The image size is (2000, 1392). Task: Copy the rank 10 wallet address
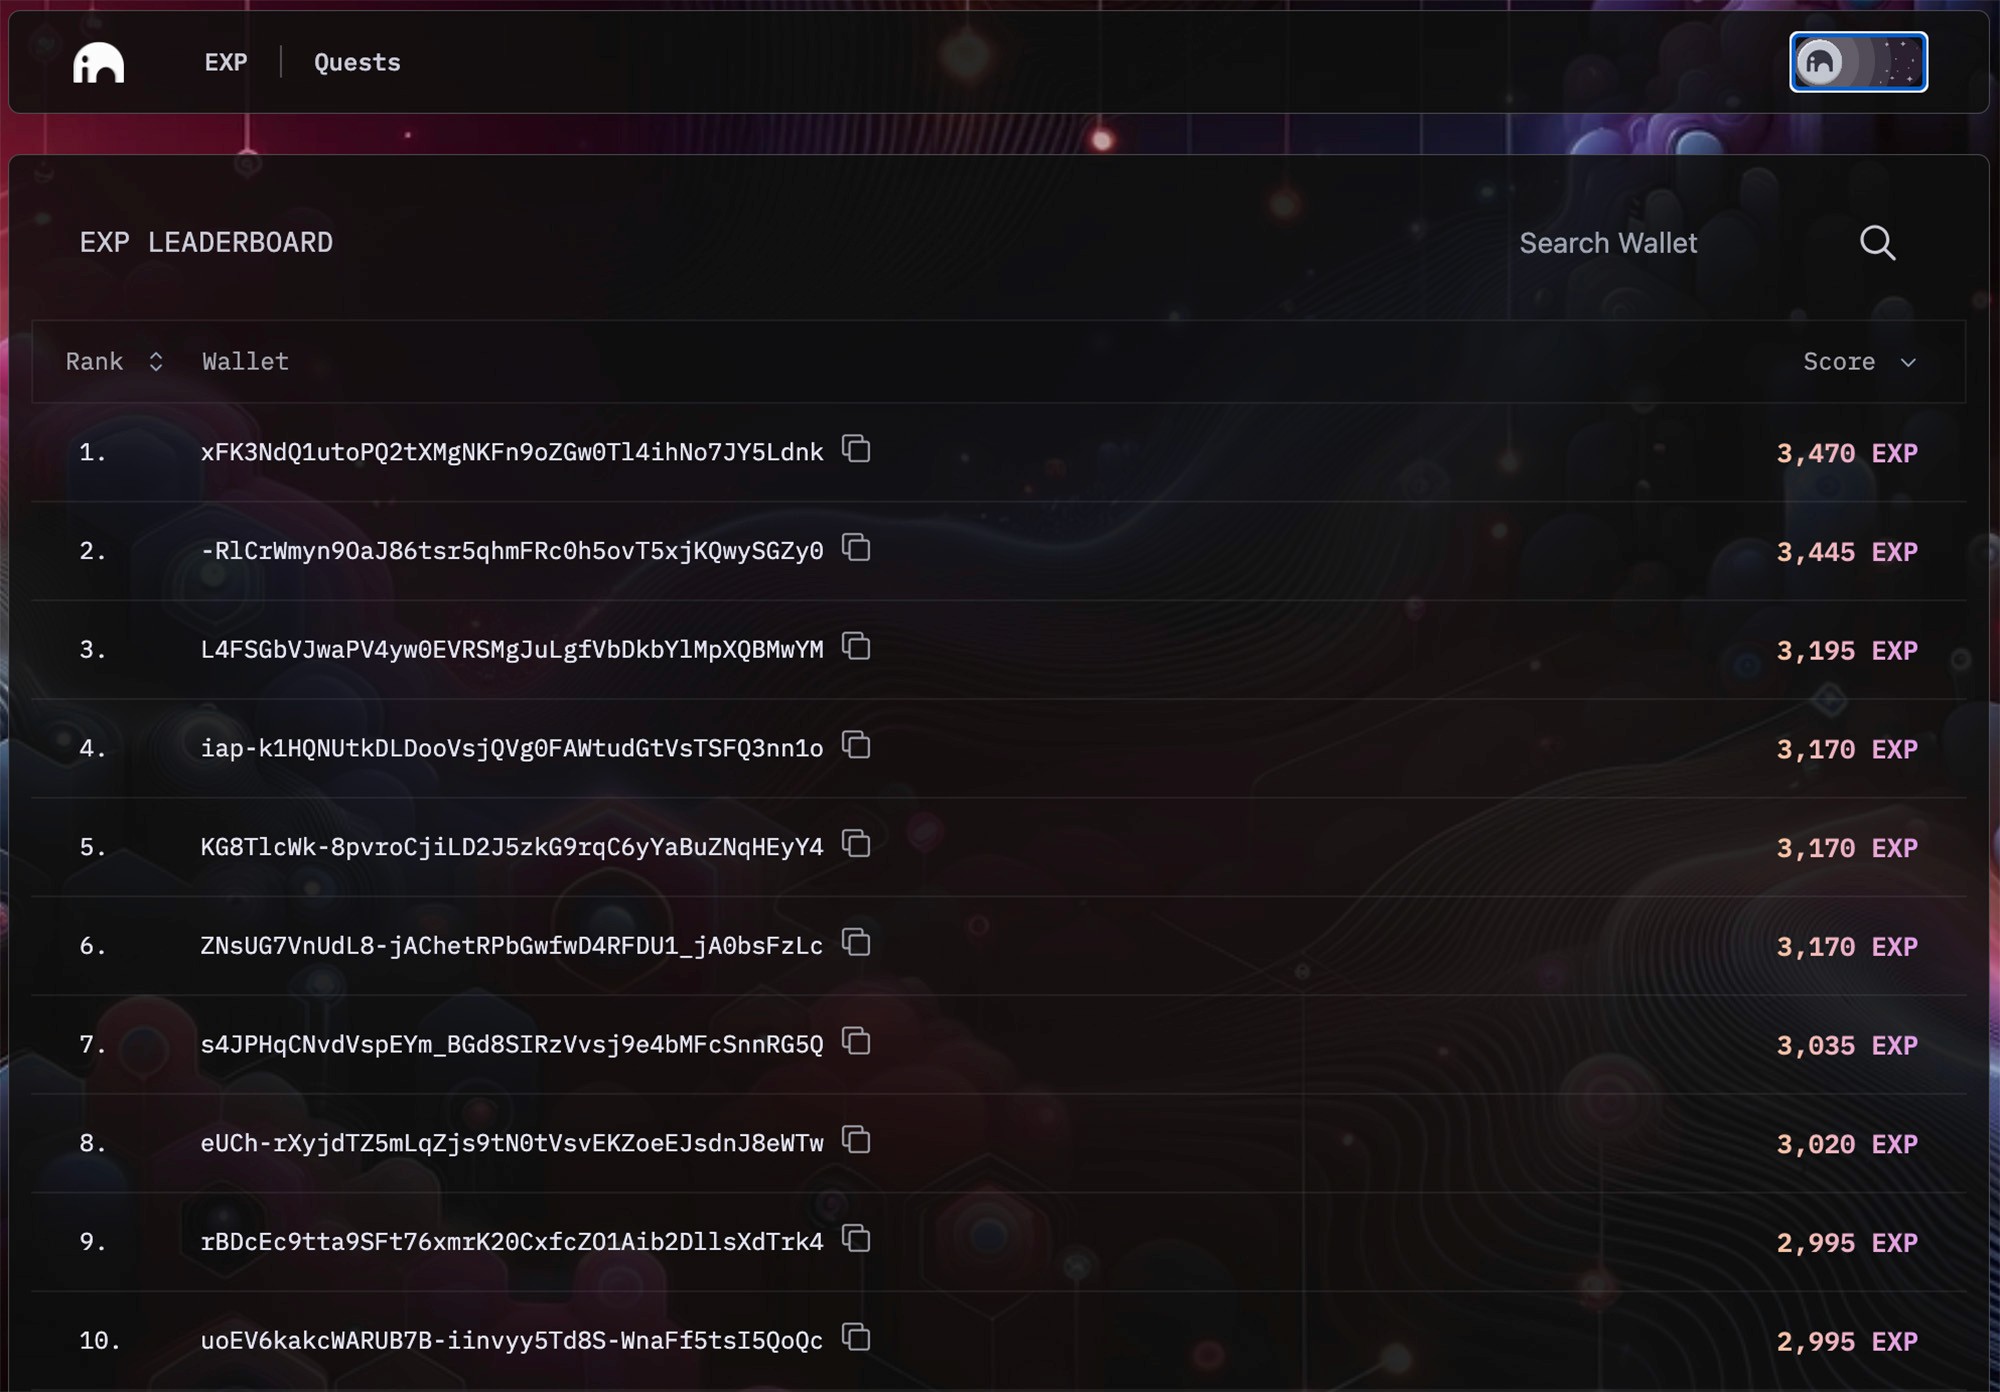tap(856, 1338)
